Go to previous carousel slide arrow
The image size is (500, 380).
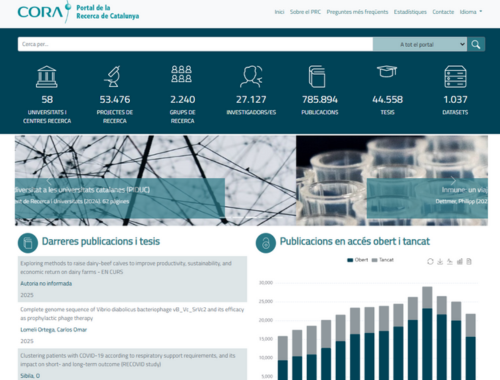tap(49, 181)
